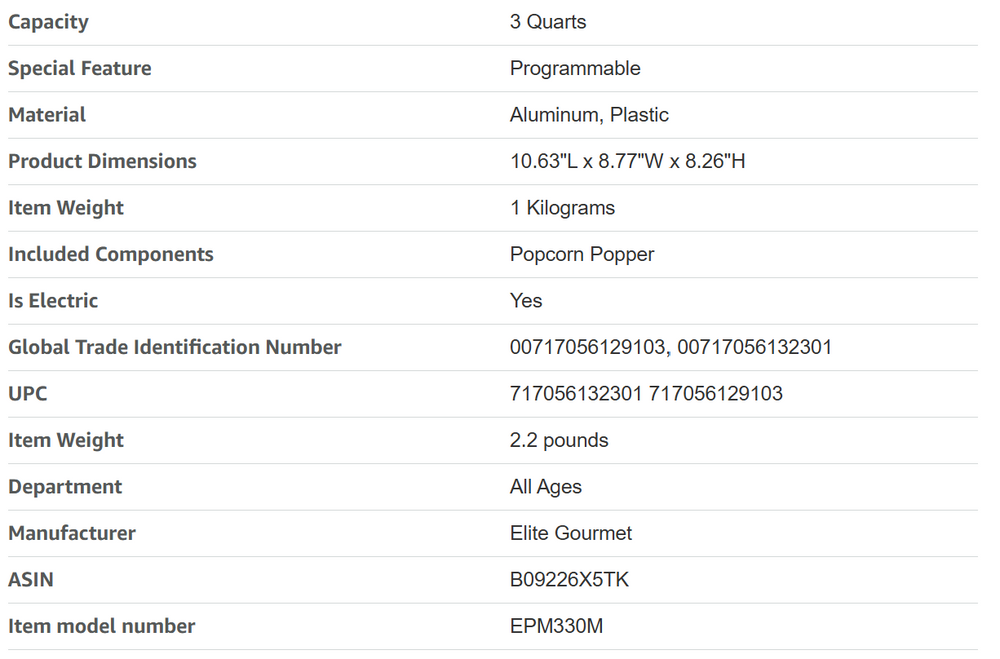
Task: Click the "Elite Gourmet" manufacturer name
Action: pyautogui.click(x=571, y=533)
